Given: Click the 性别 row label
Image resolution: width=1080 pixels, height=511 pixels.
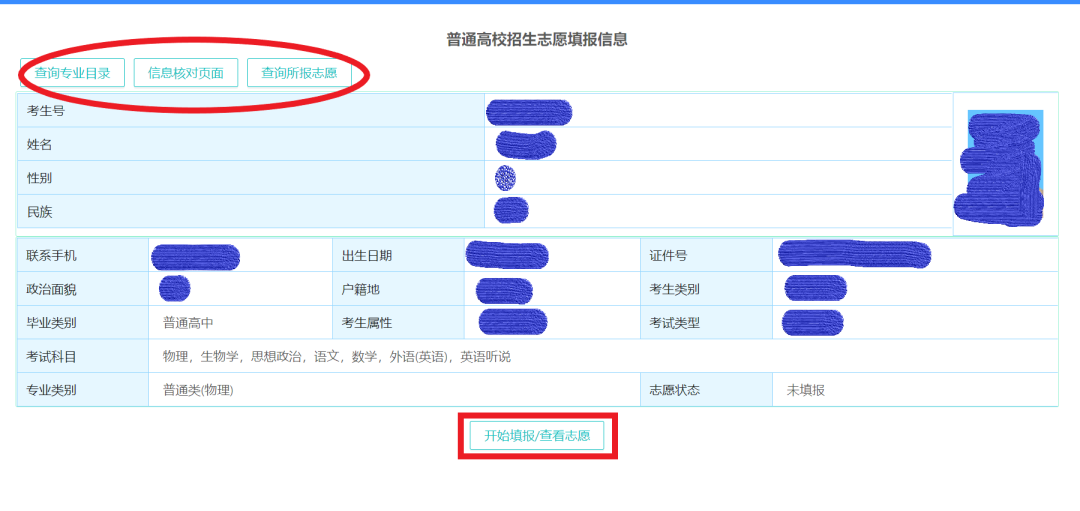Looking at the screenshot, I should [39, 178].
